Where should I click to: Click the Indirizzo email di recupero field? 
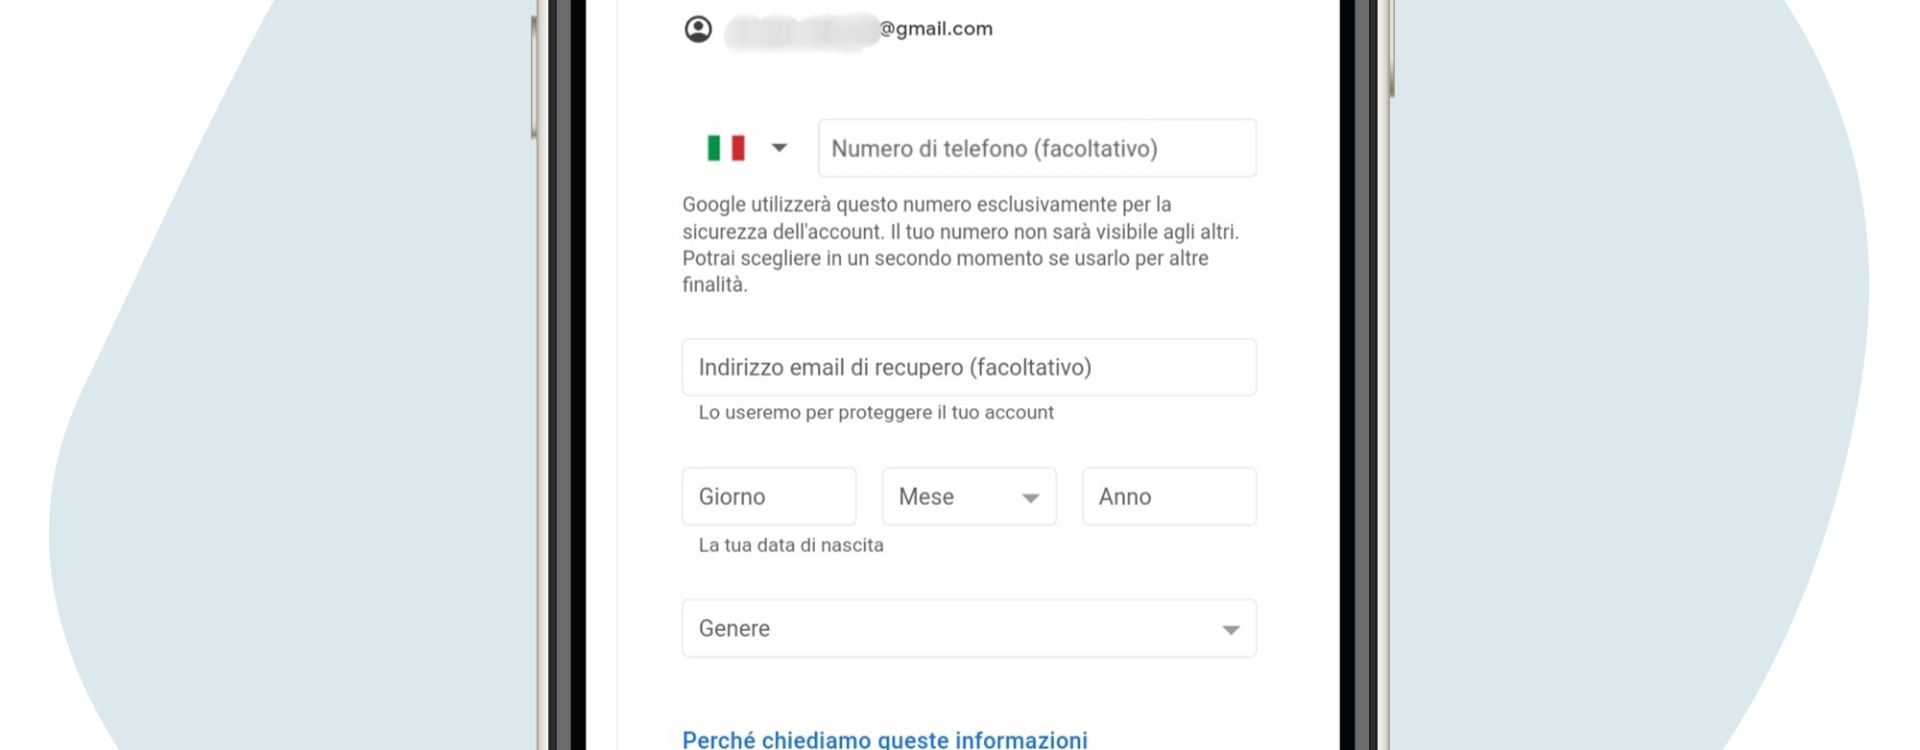coord(969,367)
